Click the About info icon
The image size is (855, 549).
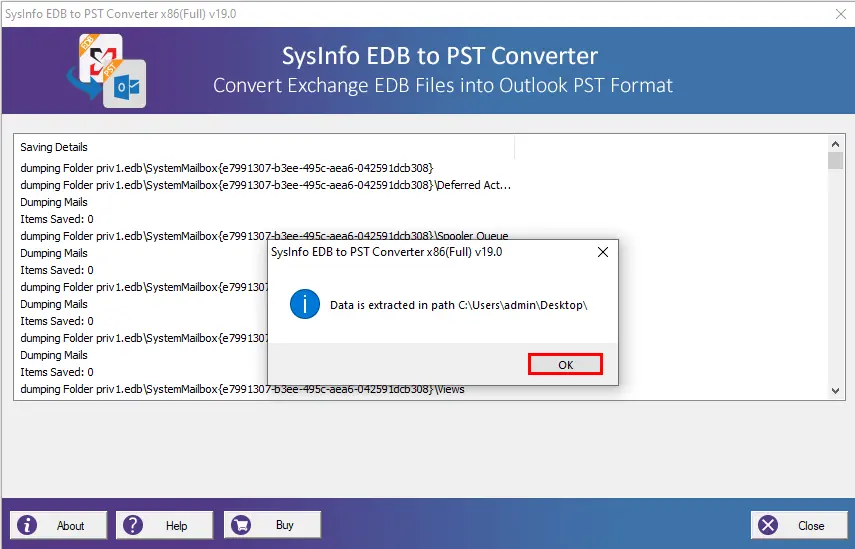pyautogui.click(x=27, y=525)
